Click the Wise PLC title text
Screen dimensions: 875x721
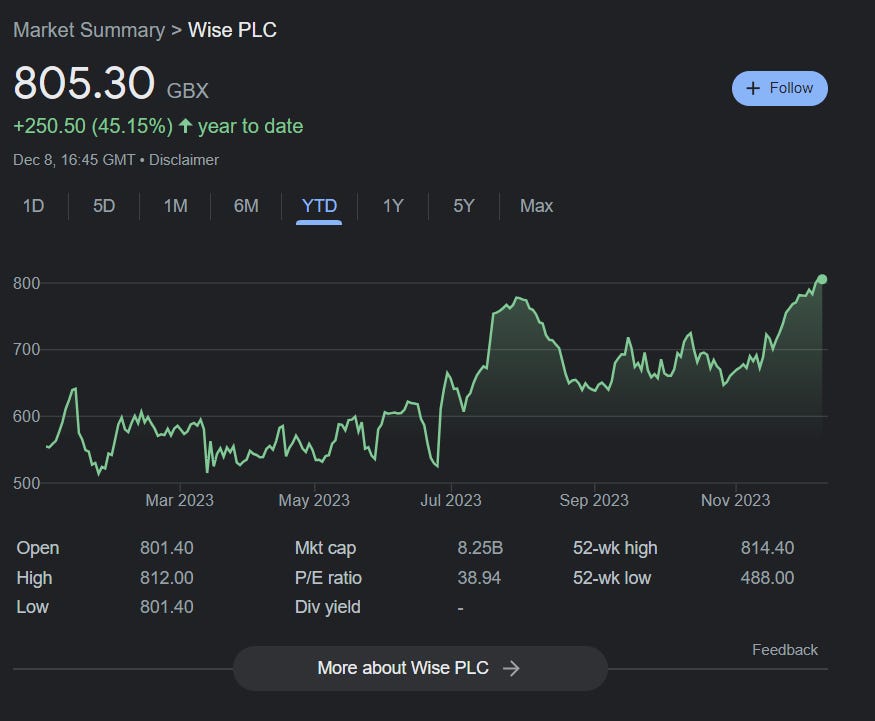click(232, 30)
